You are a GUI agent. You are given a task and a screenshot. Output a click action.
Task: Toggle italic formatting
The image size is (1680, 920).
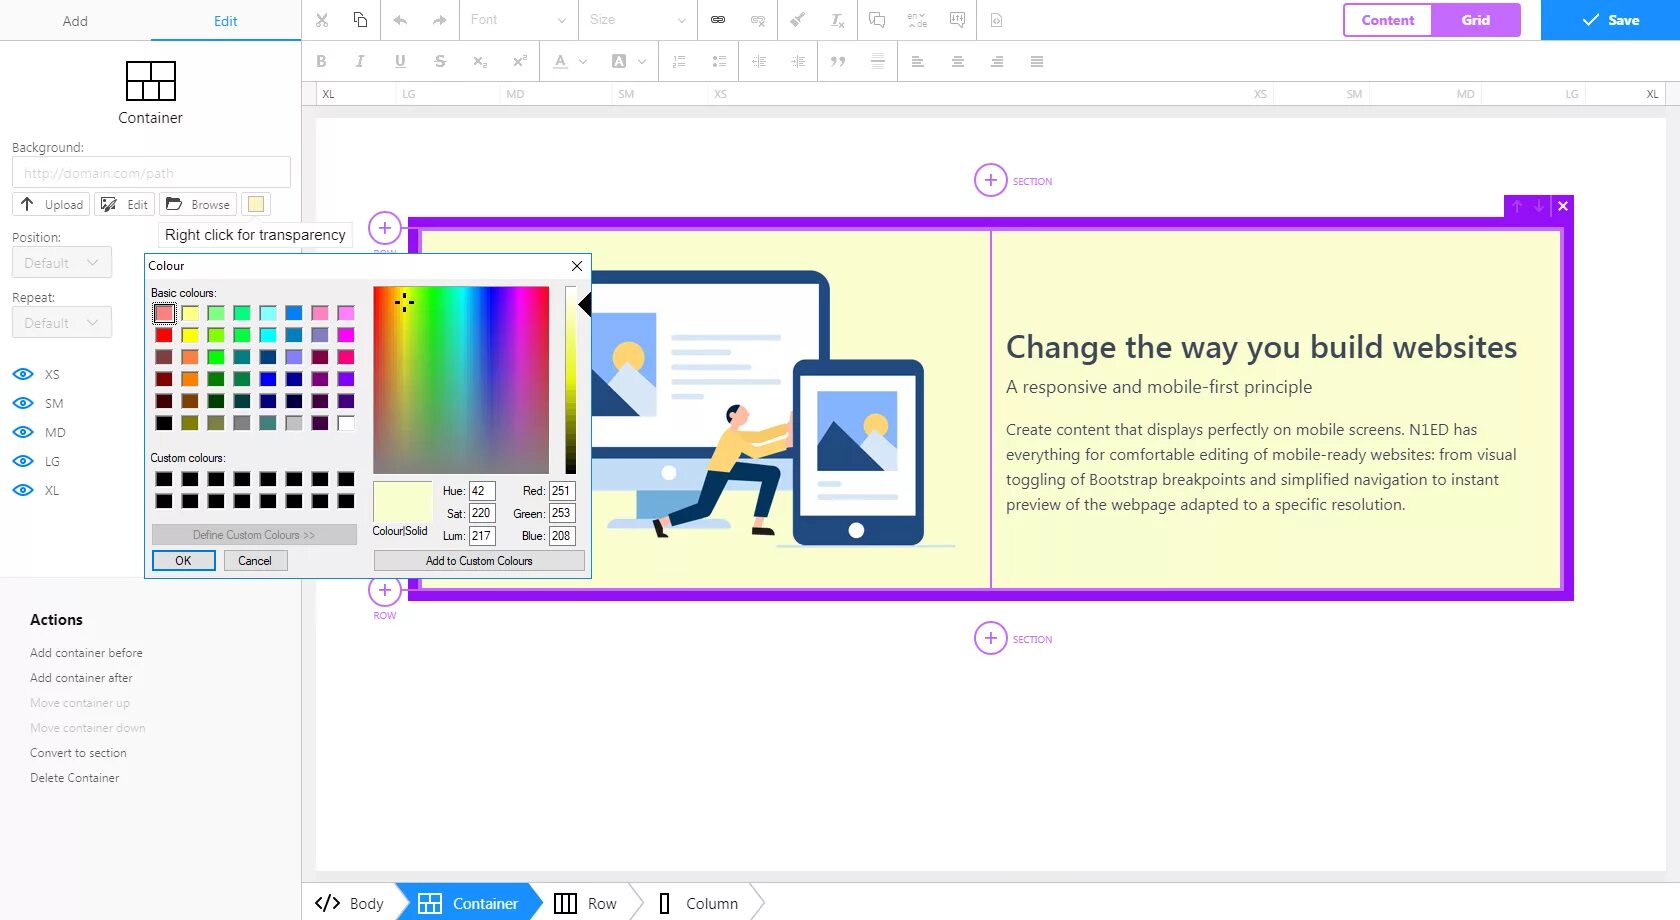360,61
